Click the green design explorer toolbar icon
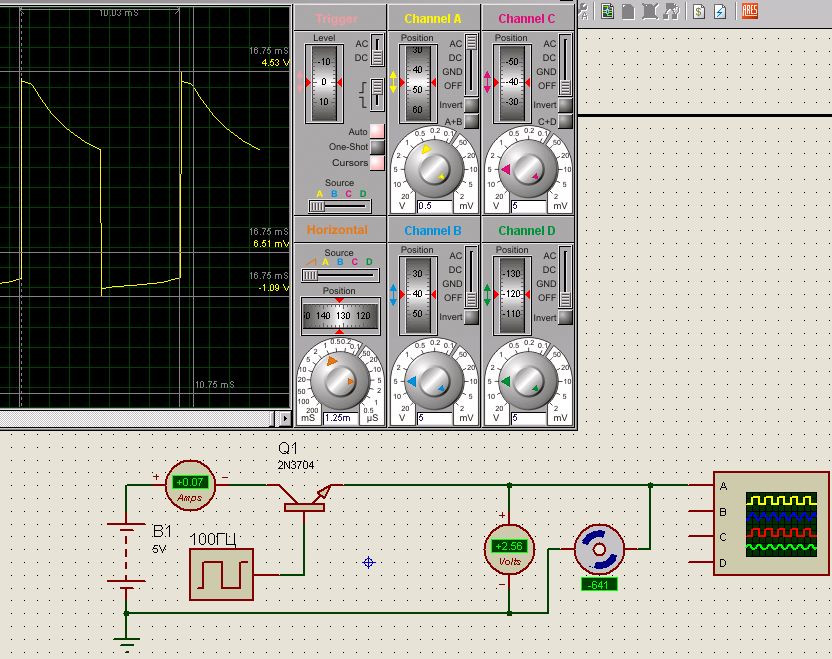This screenshot has height=659, width=832. (608, 11)
